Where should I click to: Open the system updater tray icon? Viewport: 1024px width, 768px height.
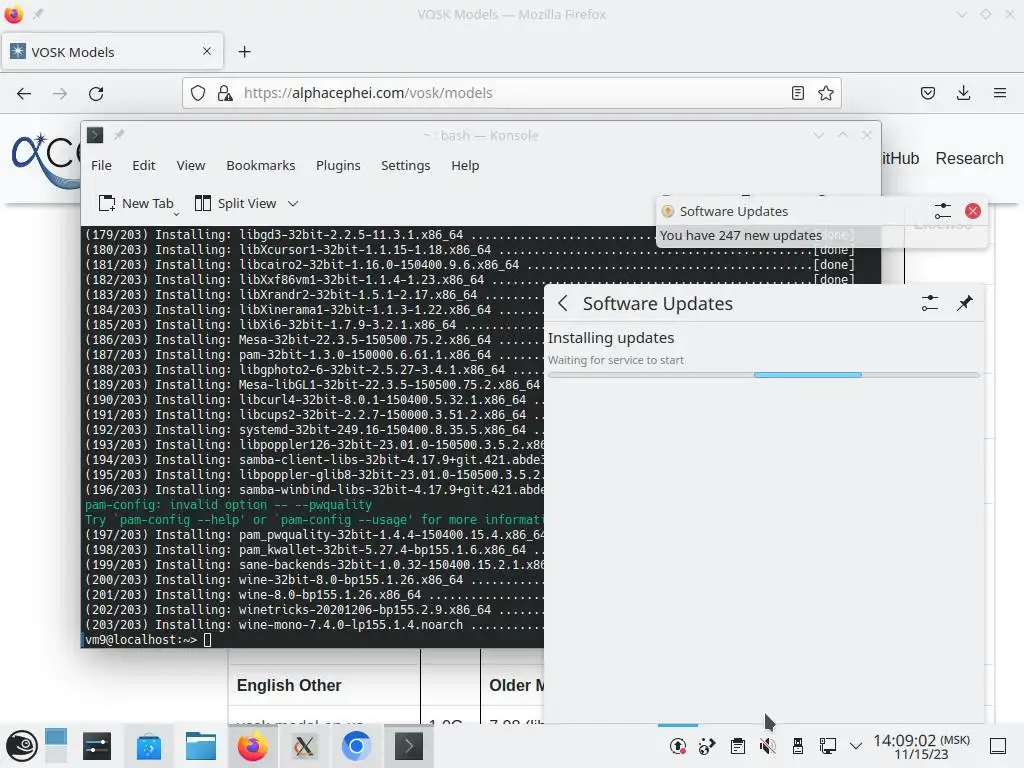[x=707, y=746]
